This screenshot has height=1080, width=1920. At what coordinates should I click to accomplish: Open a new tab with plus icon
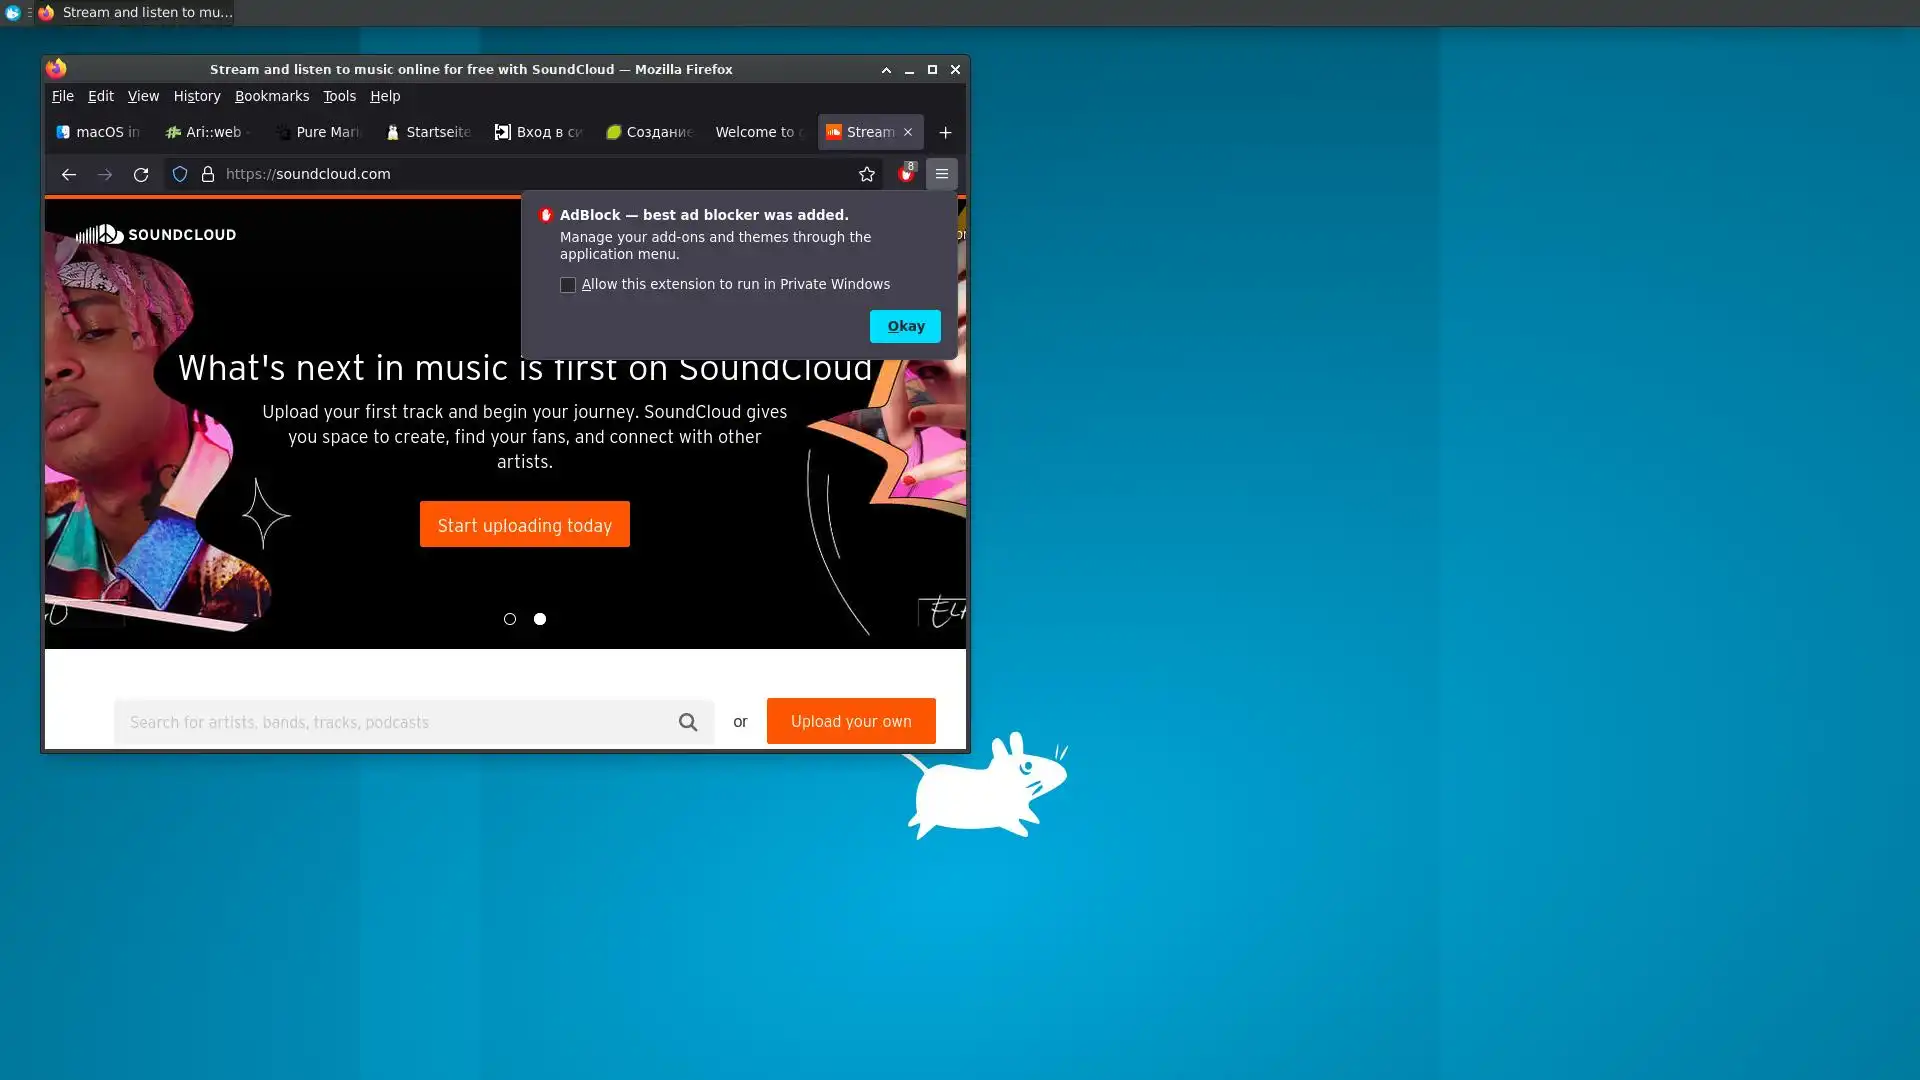[945, 132]
